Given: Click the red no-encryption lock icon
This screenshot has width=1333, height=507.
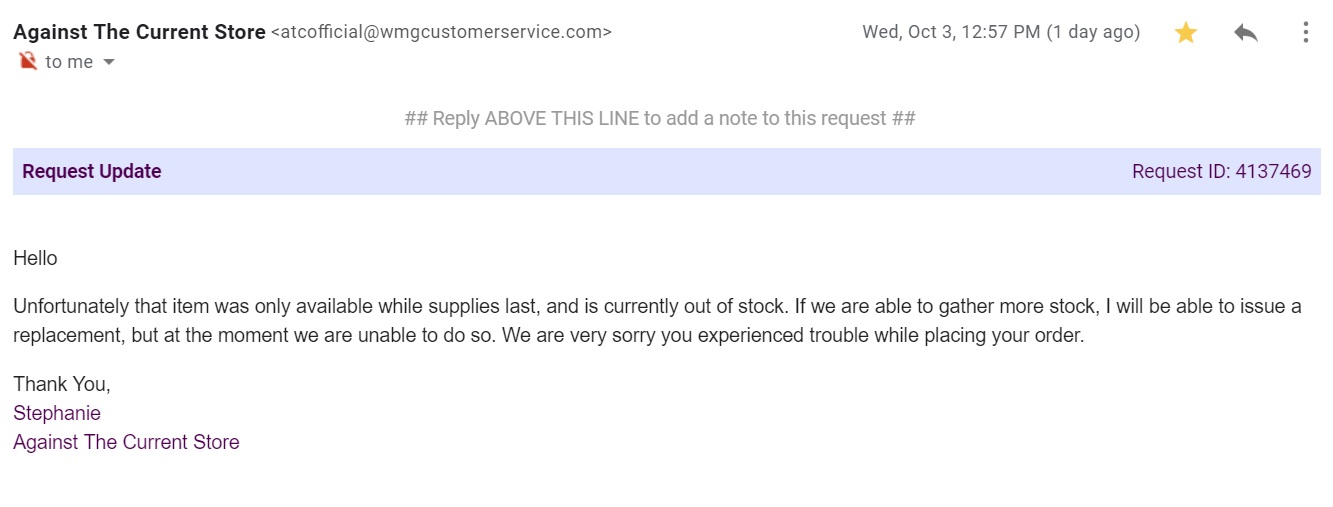Looking at the screenshot, I should tap(27, 62).
